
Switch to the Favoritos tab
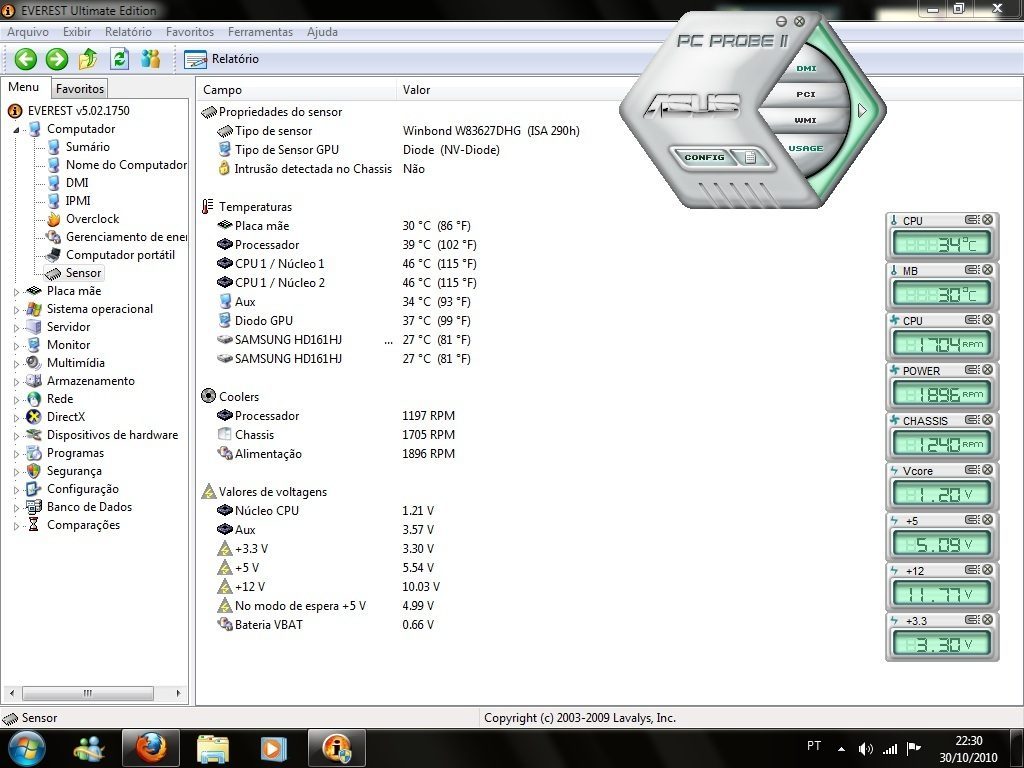[80, 88]
